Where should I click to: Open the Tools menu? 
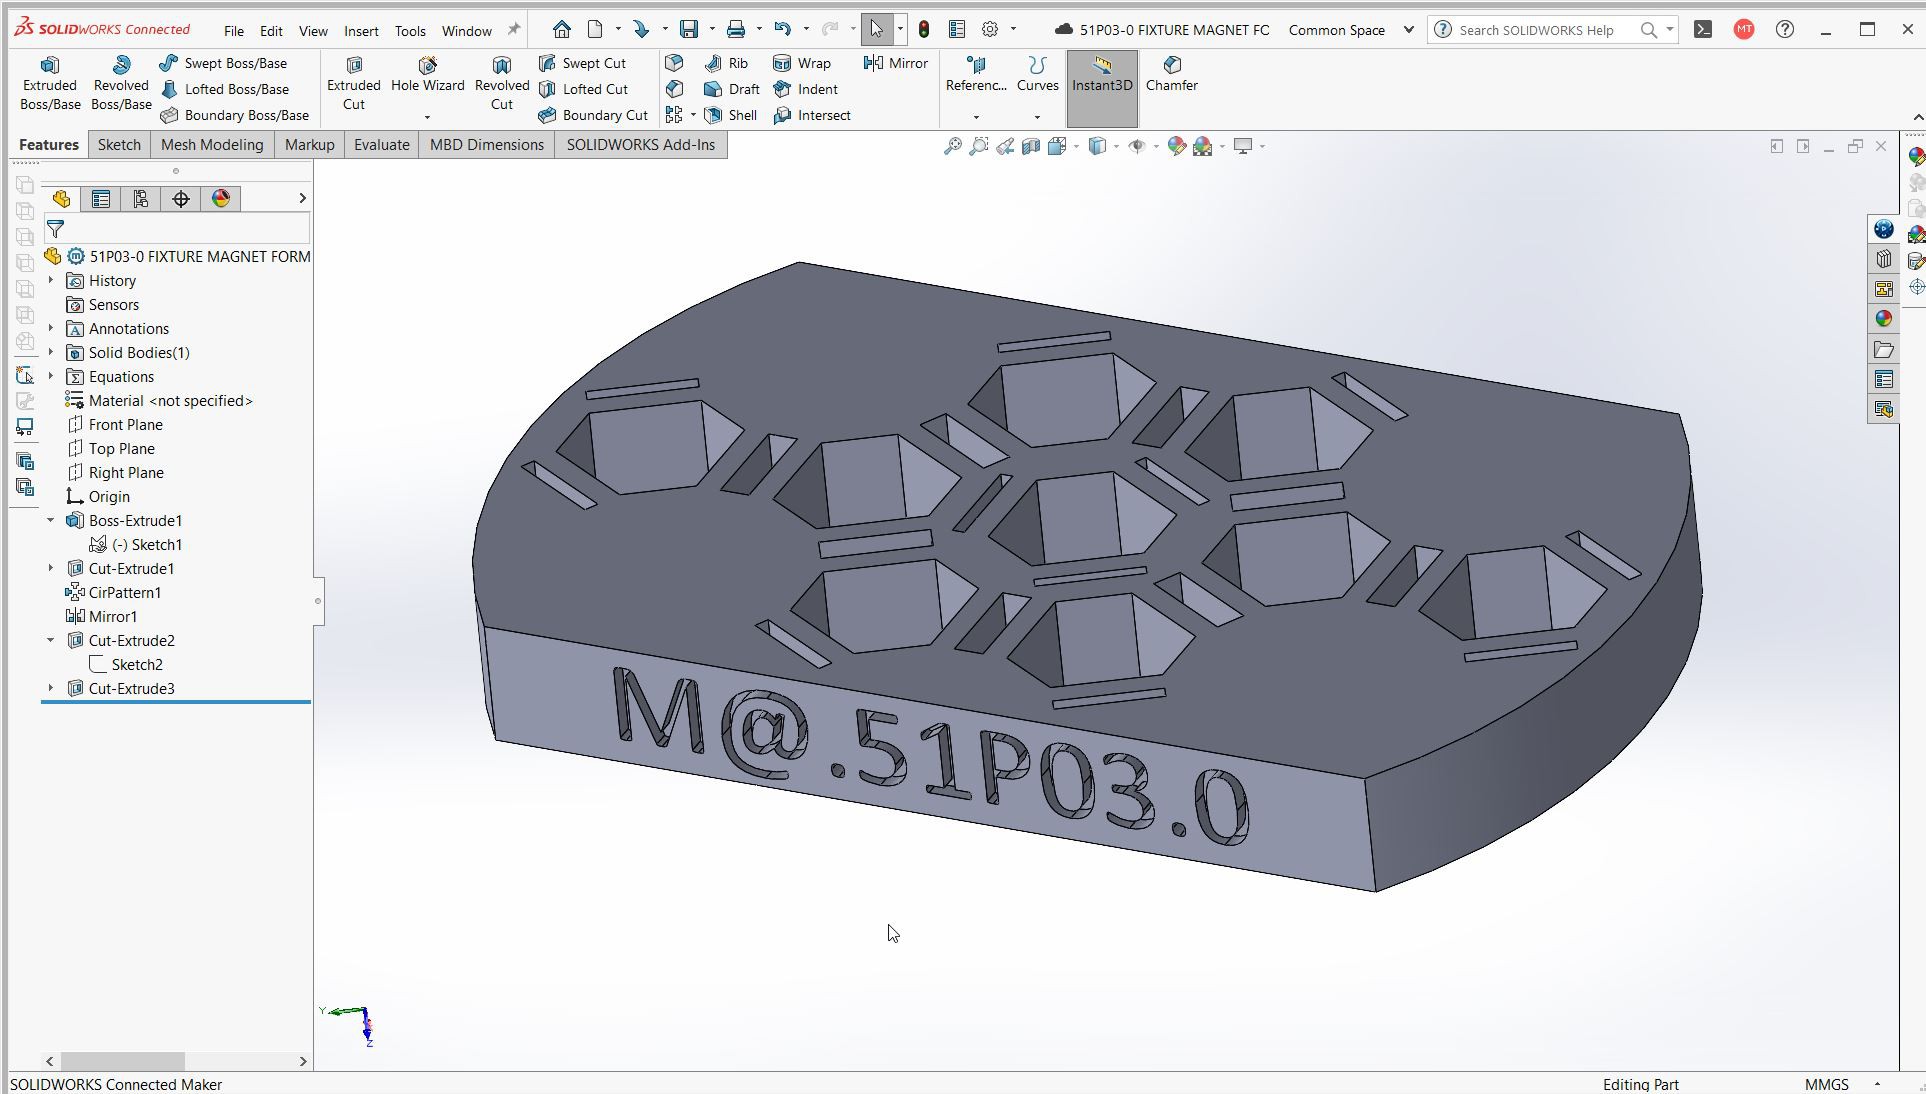point(410,31)
